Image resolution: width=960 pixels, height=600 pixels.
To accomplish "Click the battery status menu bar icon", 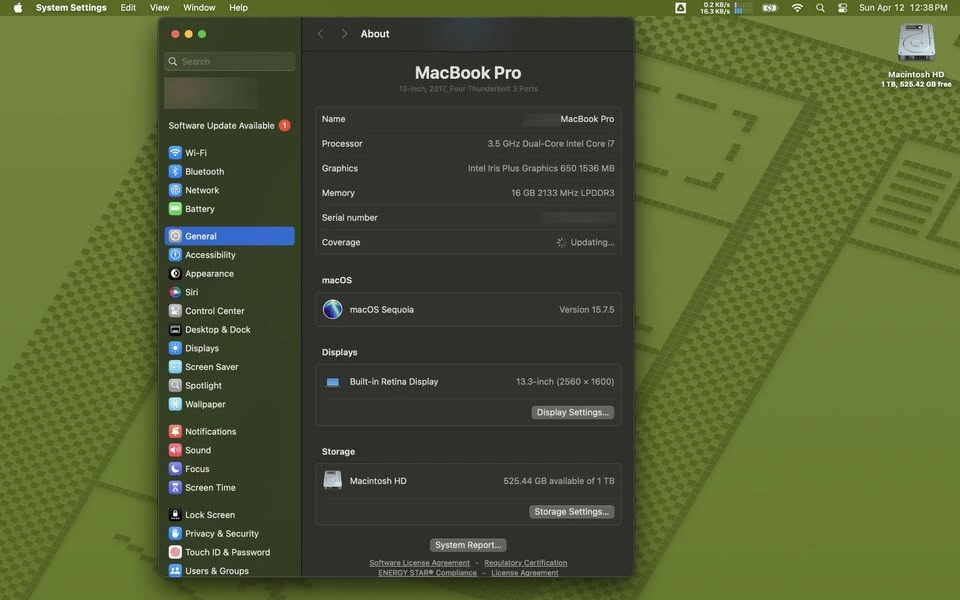I will (770, 8).
